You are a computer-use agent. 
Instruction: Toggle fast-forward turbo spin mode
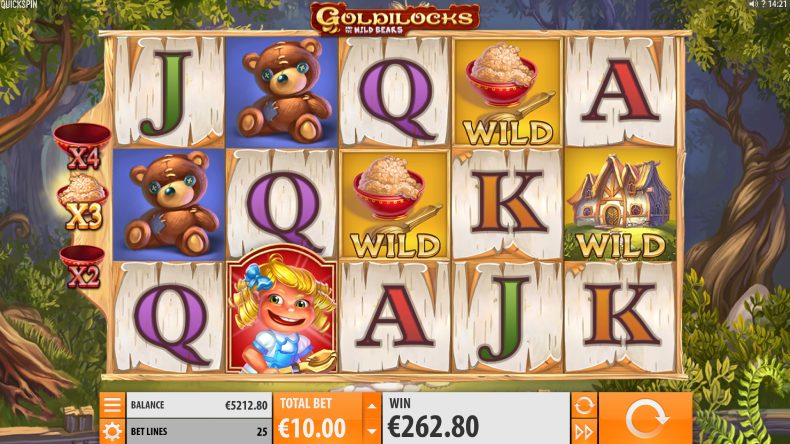583,432
